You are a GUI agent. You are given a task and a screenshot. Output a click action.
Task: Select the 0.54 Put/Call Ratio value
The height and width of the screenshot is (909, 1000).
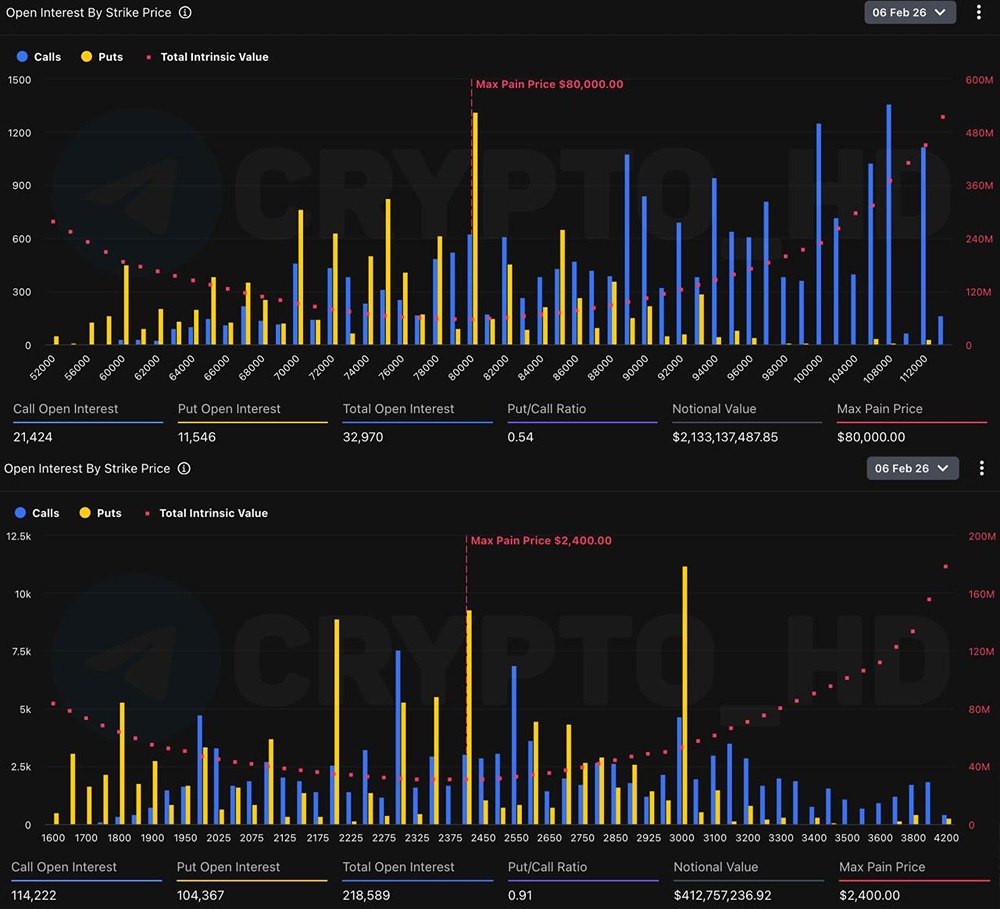[x=520, y=437]
